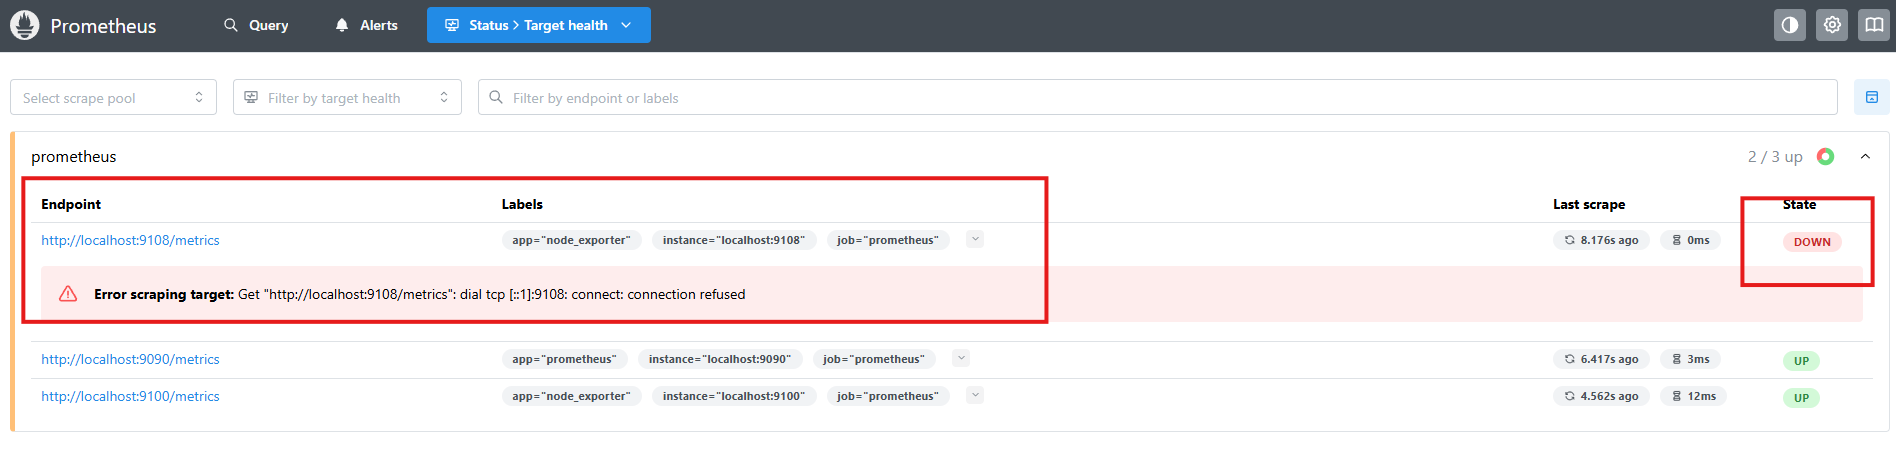Image resolution: width=1896 pixels, height=460 pixels.
Task: Open the Select scrape pool dropdown
Action: point(113,97)
